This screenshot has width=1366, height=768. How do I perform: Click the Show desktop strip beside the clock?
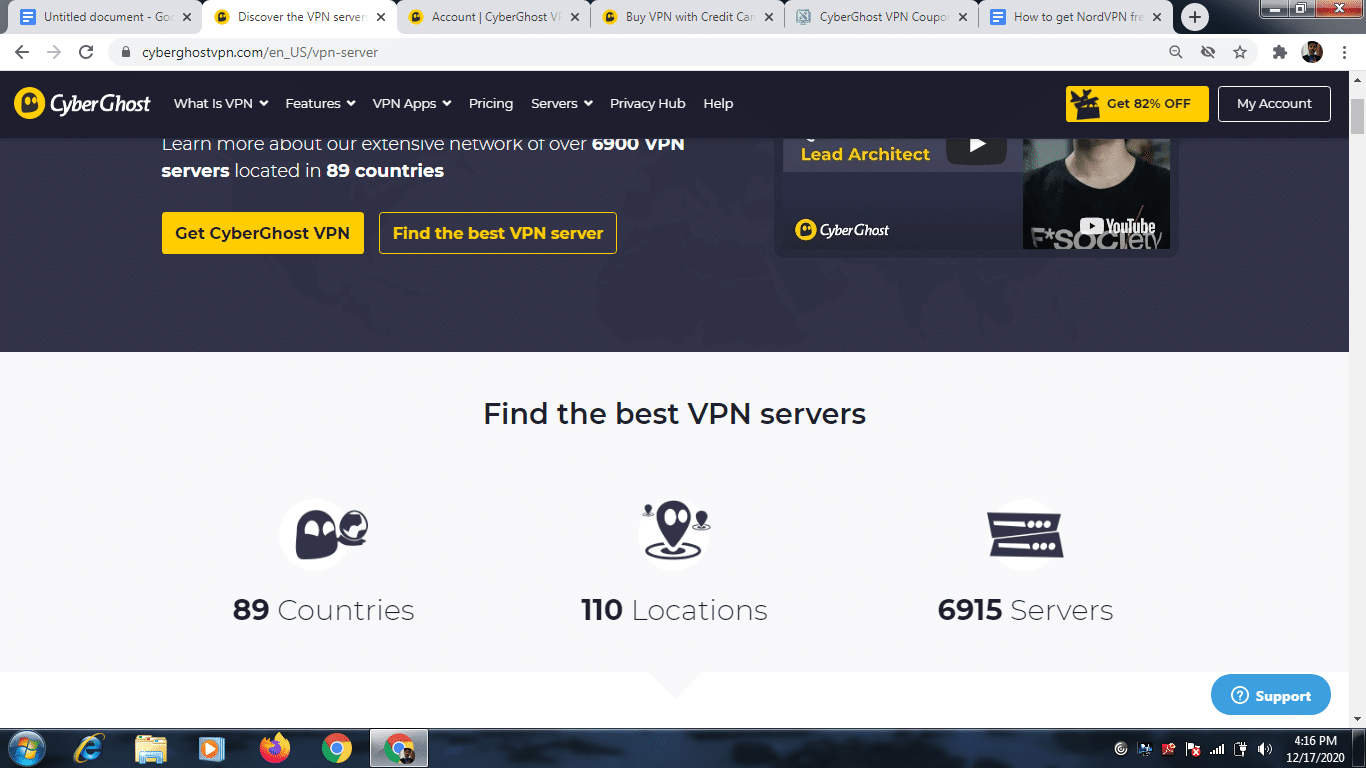[x=1359, y=748]
